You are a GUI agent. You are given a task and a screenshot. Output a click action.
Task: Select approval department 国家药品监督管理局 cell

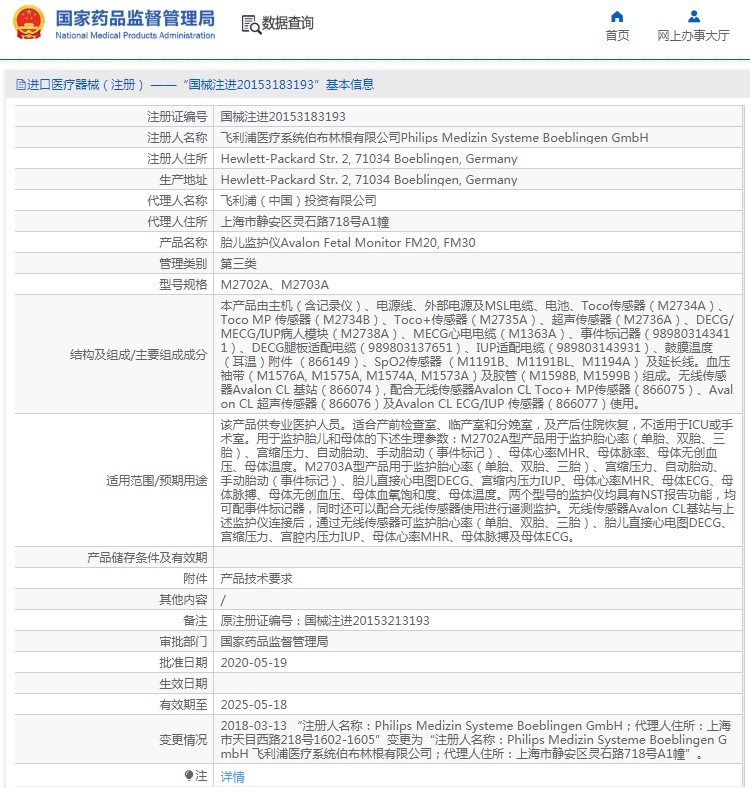pyautogui.click(x=274, y=642)
